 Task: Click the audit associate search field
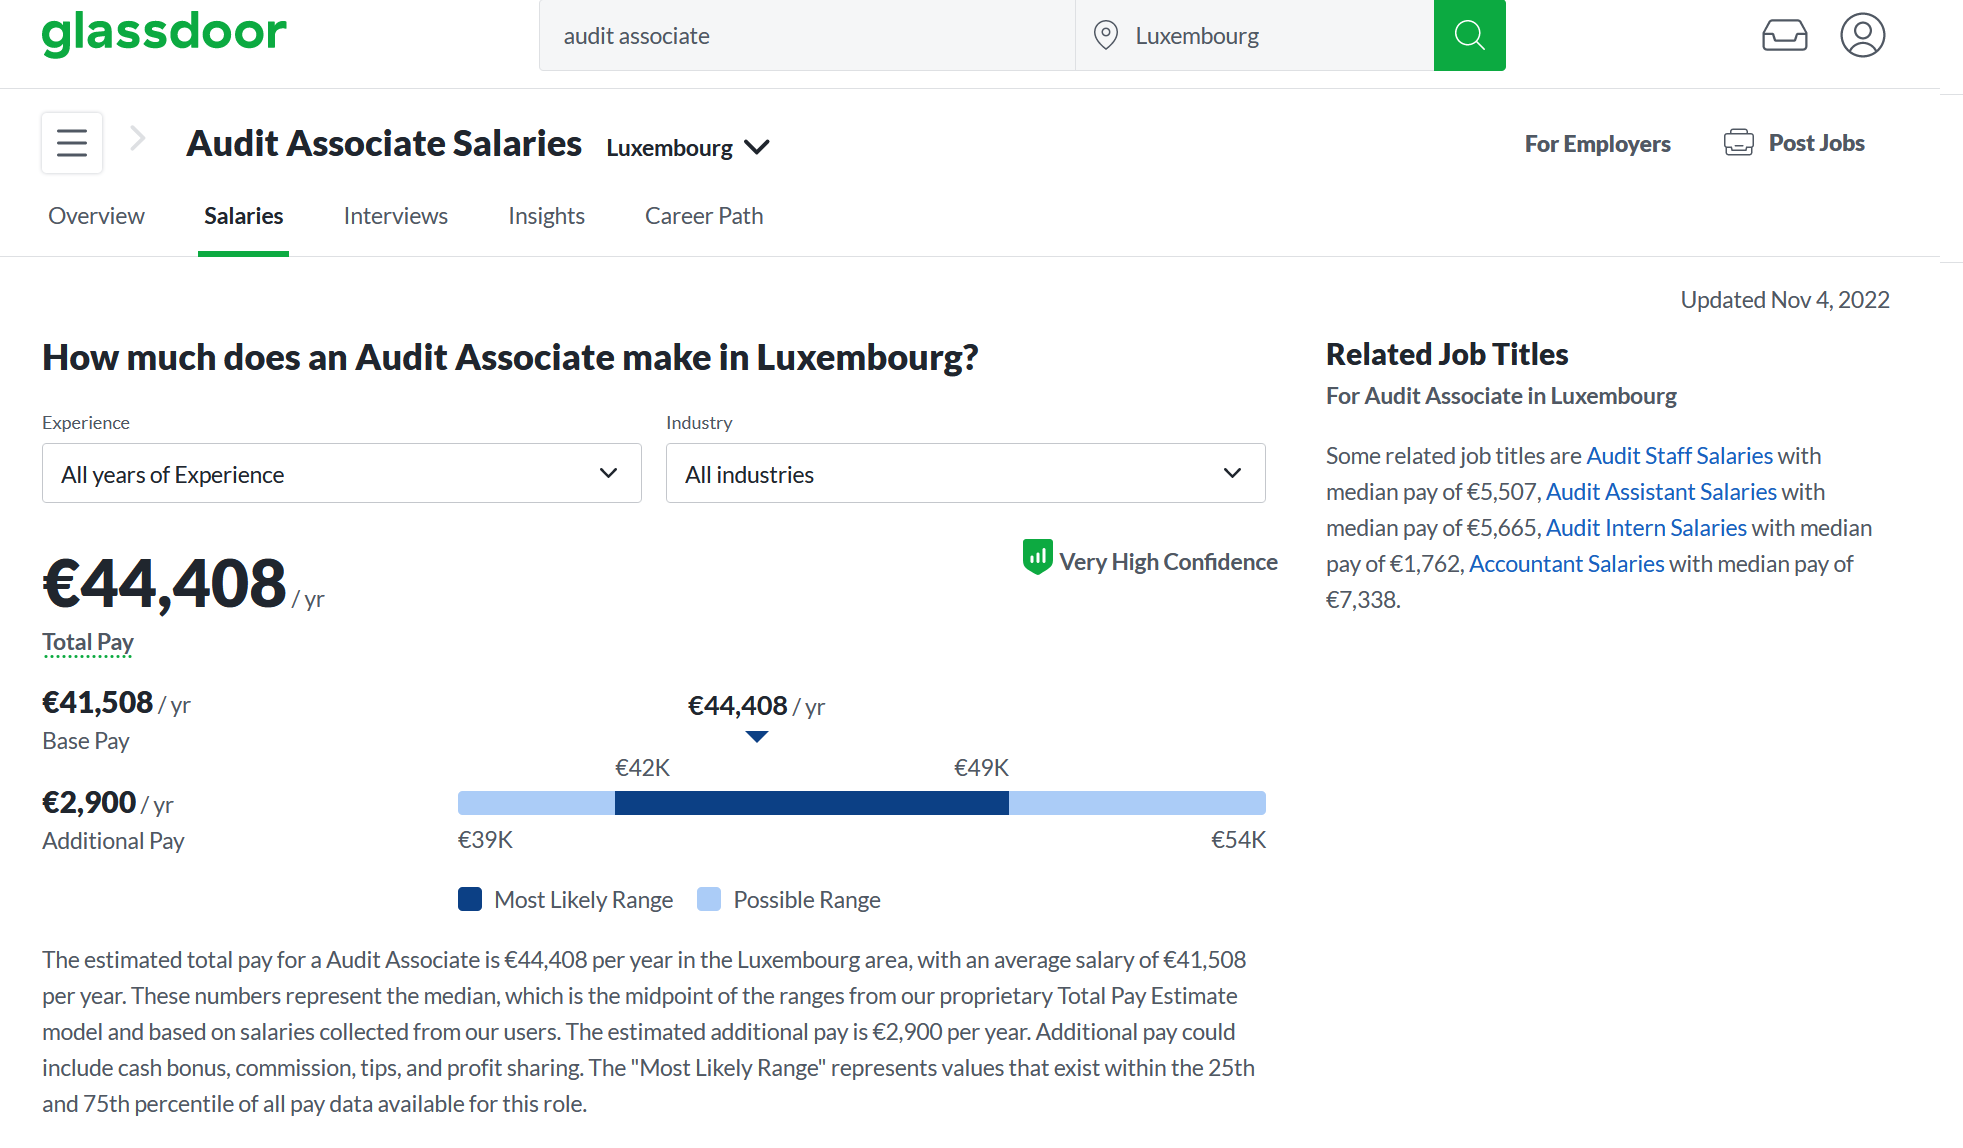pyautogui.click(x=806, y=36)
